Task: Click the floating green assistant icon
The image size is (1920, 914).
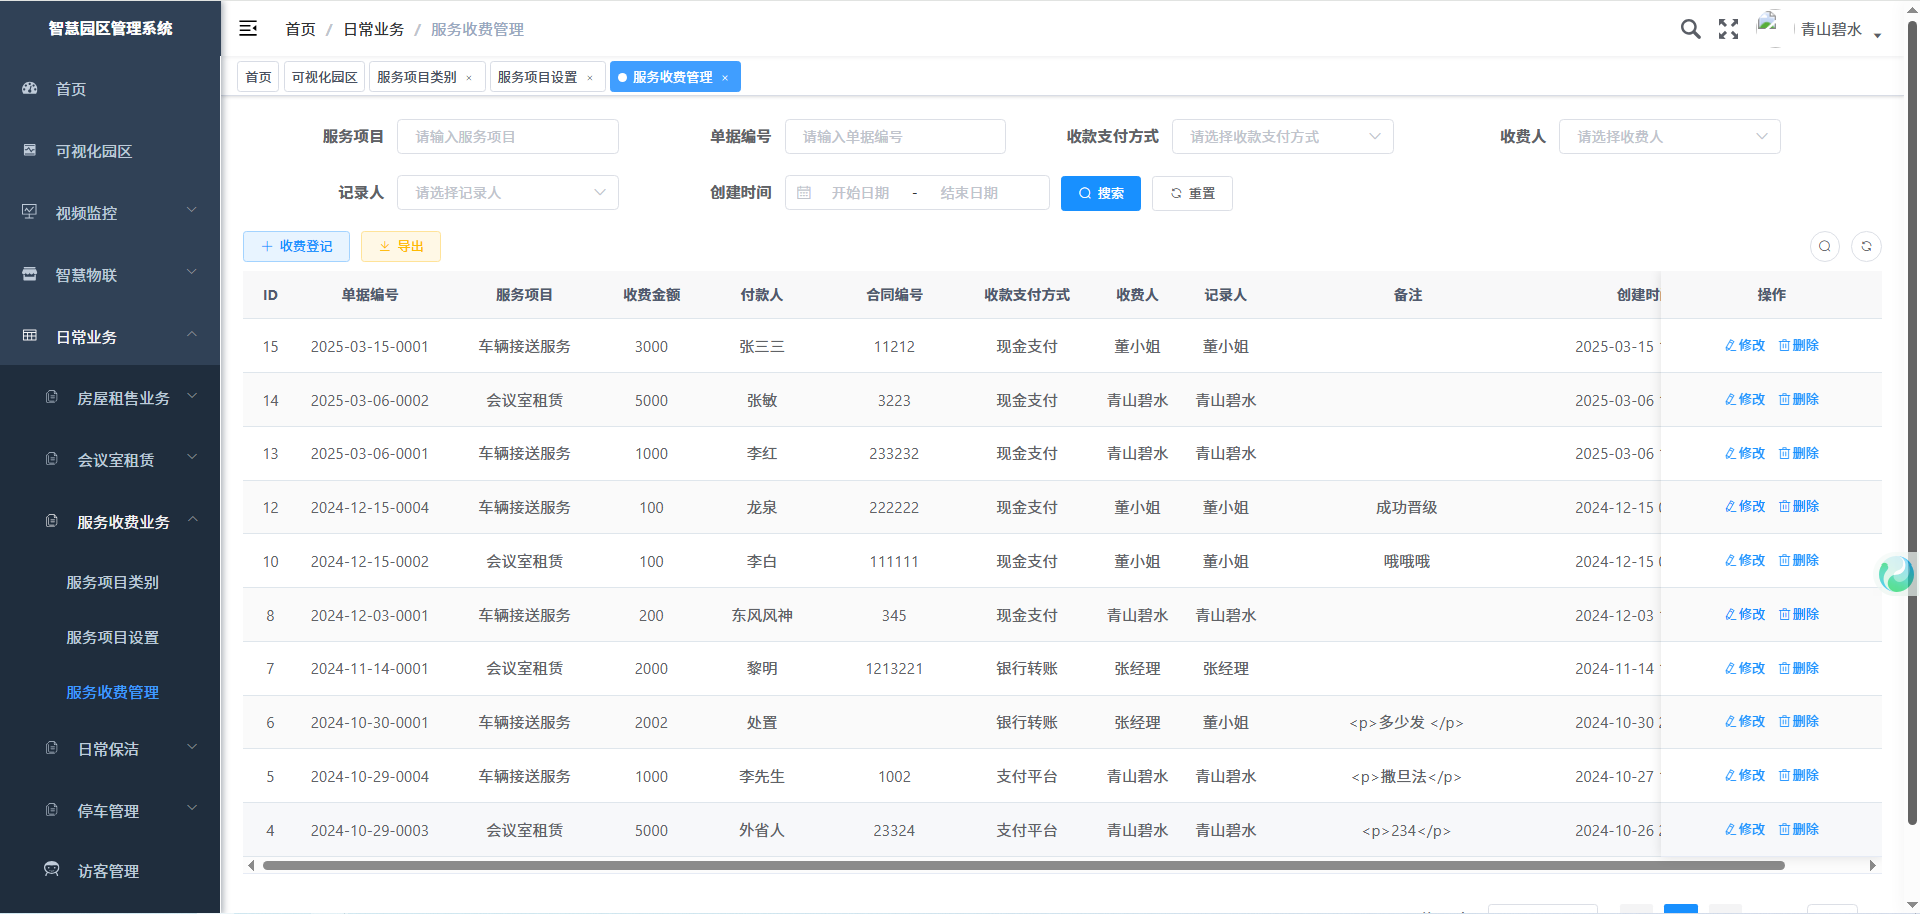Action: (x=1896, y=573)
